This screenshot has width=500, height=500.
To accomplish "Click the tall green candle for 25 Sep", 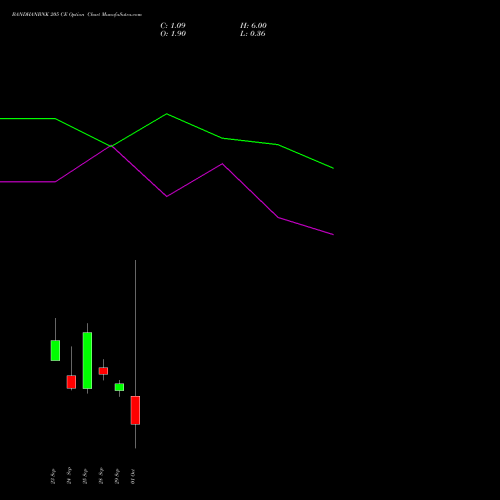I will pos(87,360).
